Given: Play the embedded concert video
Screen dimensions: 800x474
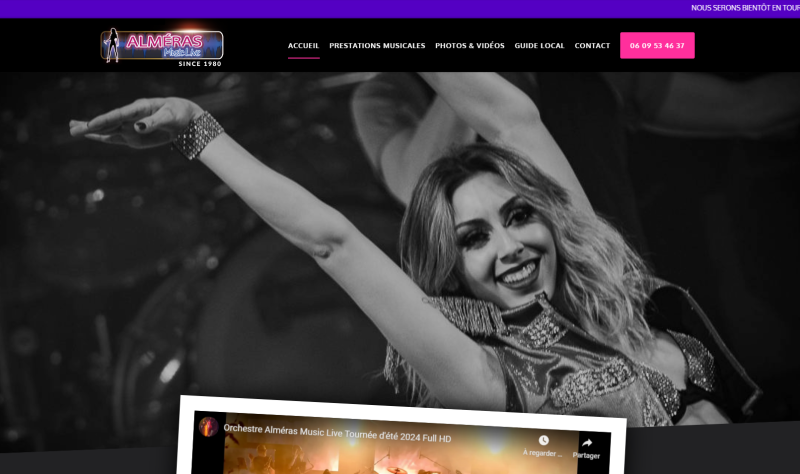Looking at the screenshot, I should click(400, 458).
